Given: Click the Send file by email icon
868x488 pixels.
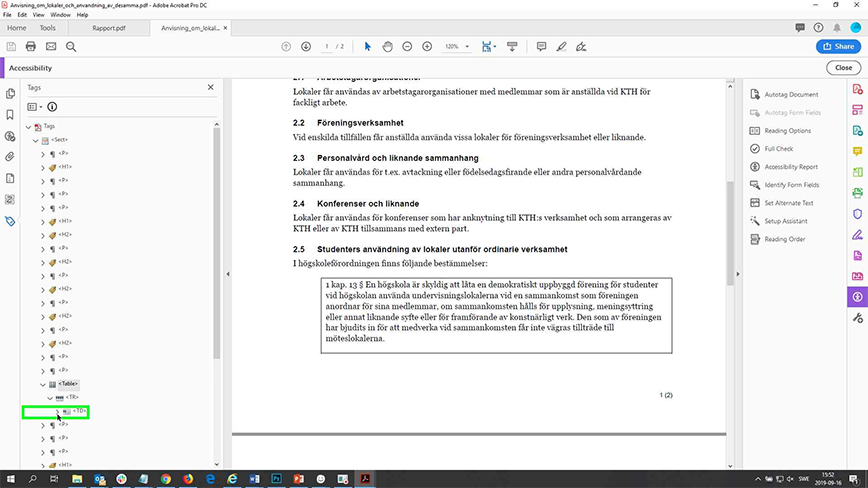Looking at the screenshot, I should [x=51, y=46].
